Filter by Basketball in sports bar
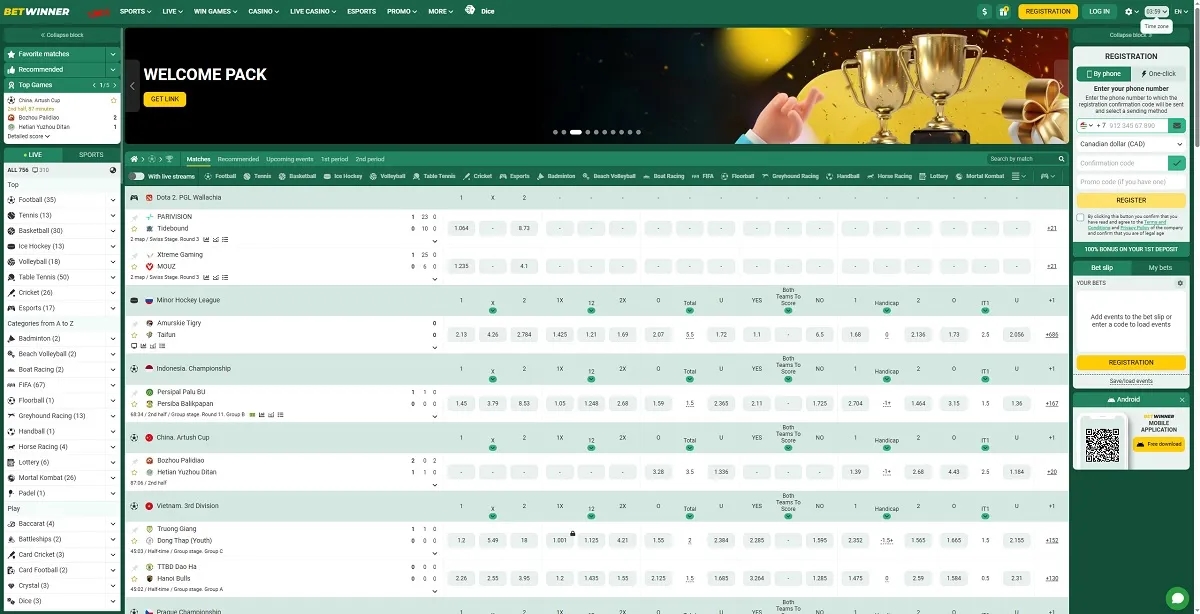The height and width of the screenshot is (614, 1200). [297, 176]
